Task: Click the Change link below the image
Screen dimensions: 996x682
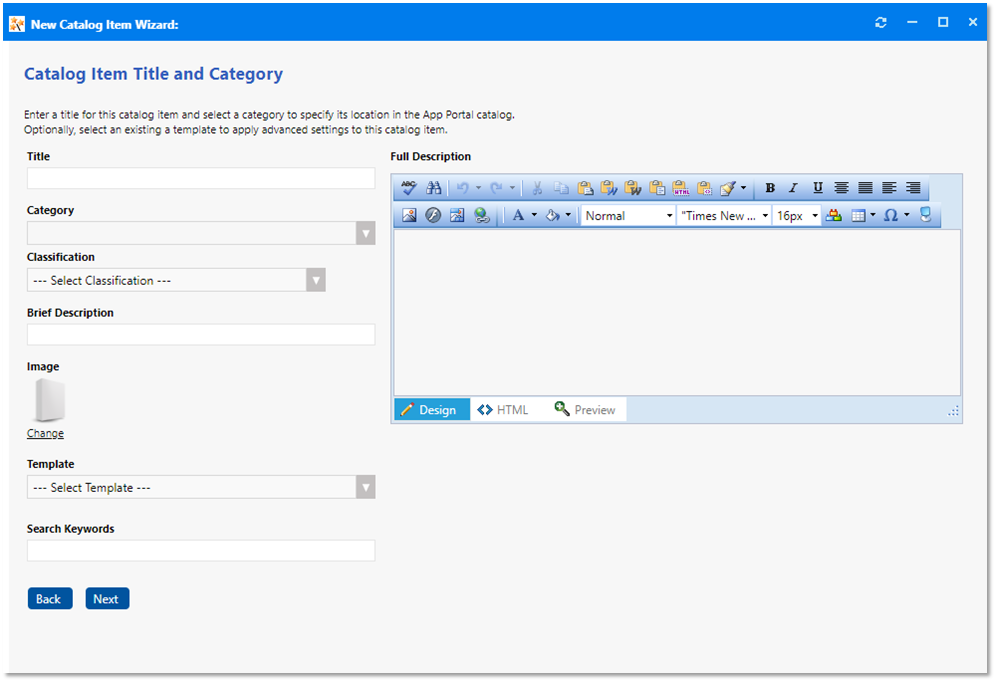Action: [45, 433]
